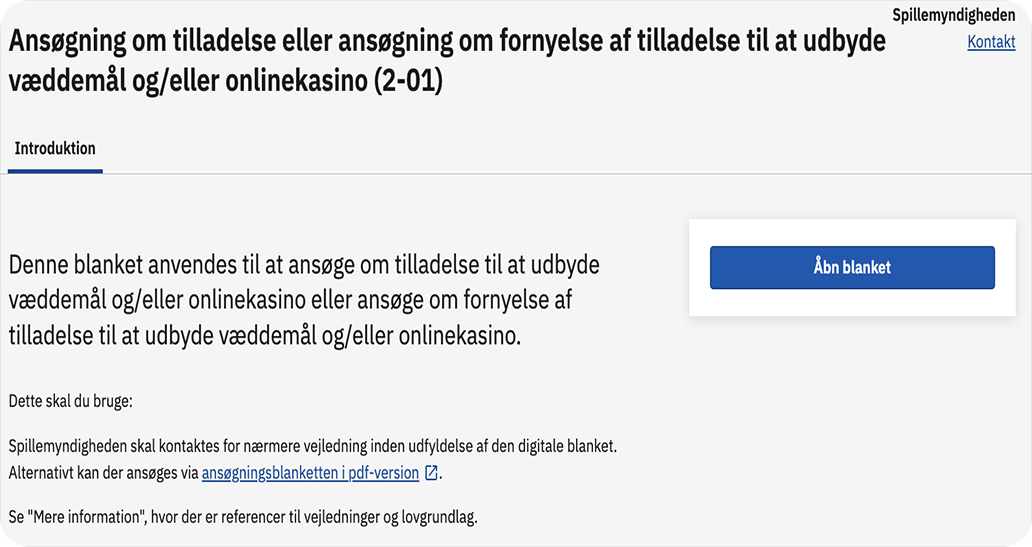Screen dimensions: 1032x547
Task: Click the lead paragraph line starting "væddemål og/eller onlinekasino eller"
Action: (x=290, y=301)
